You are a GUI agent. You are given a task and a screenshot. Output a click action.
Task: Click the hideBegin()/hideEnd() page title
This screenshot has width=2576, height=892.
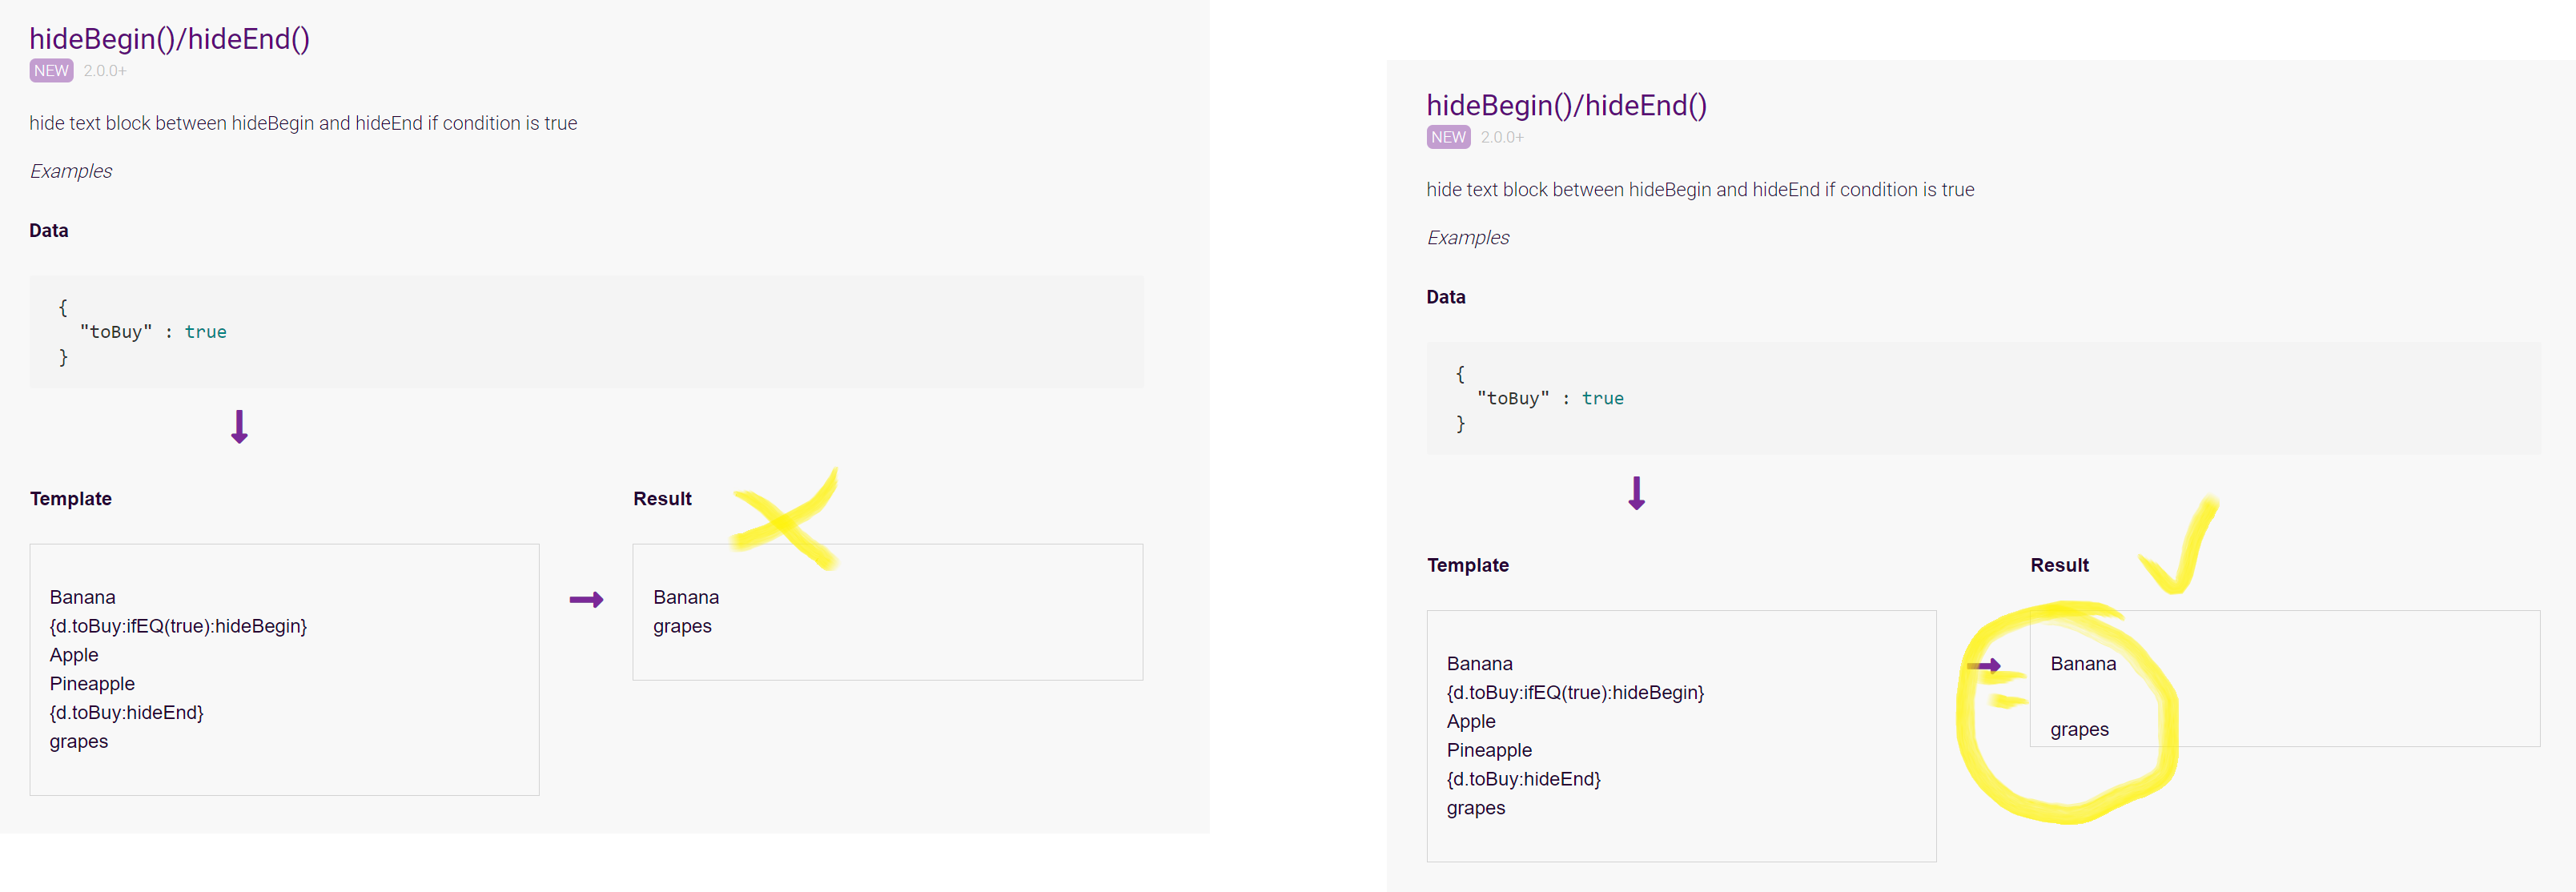point(170,39)
